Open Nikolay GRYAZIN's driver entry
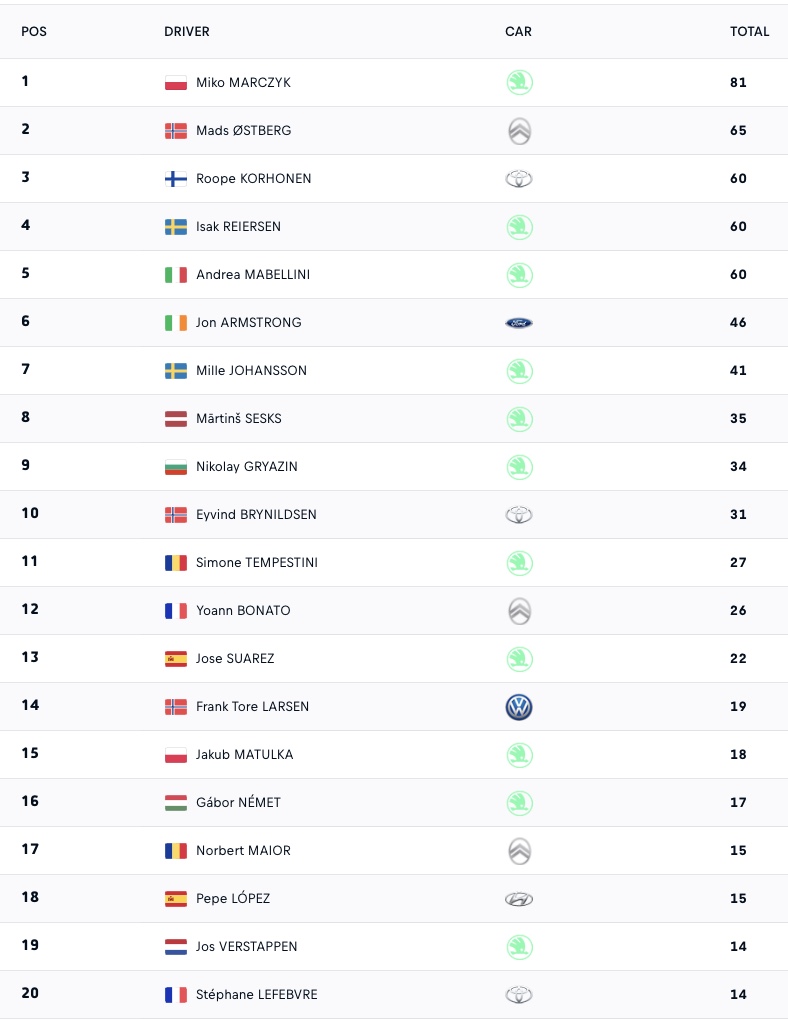The image size is (788, 1020). click(x=247, y=466)
